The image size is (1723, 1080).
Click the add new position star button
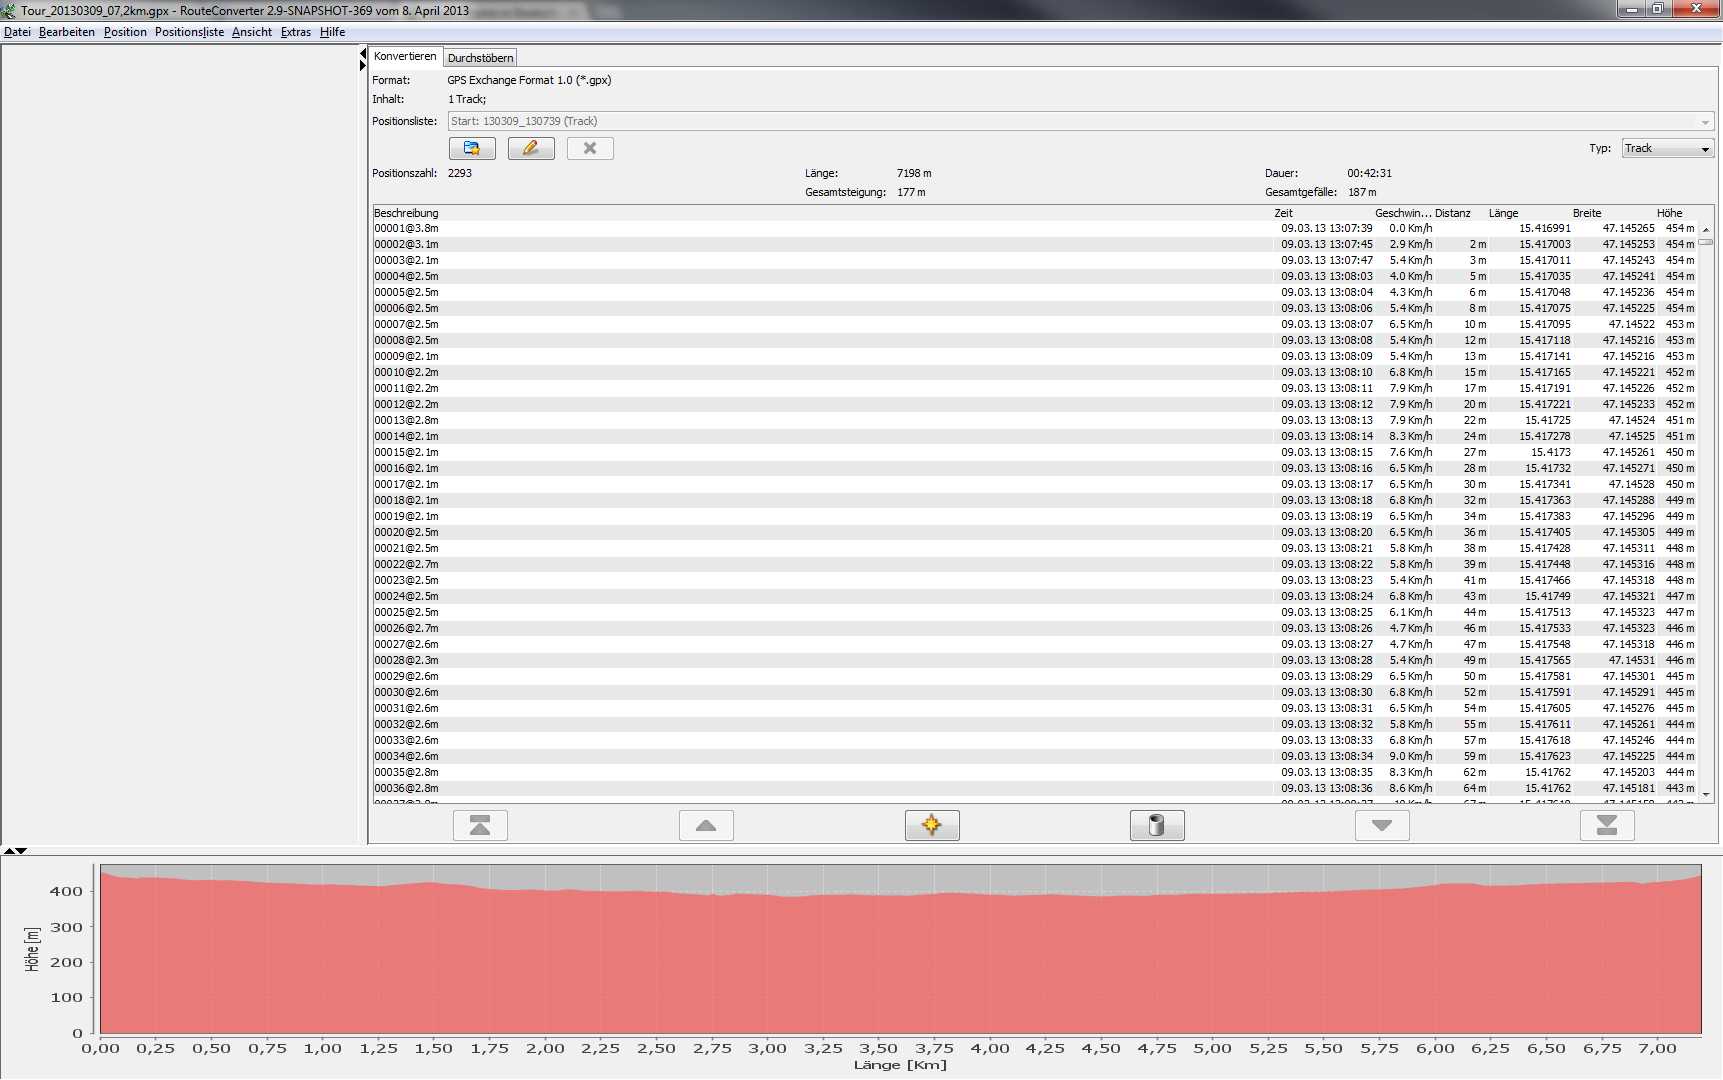(x=932, y=826)
